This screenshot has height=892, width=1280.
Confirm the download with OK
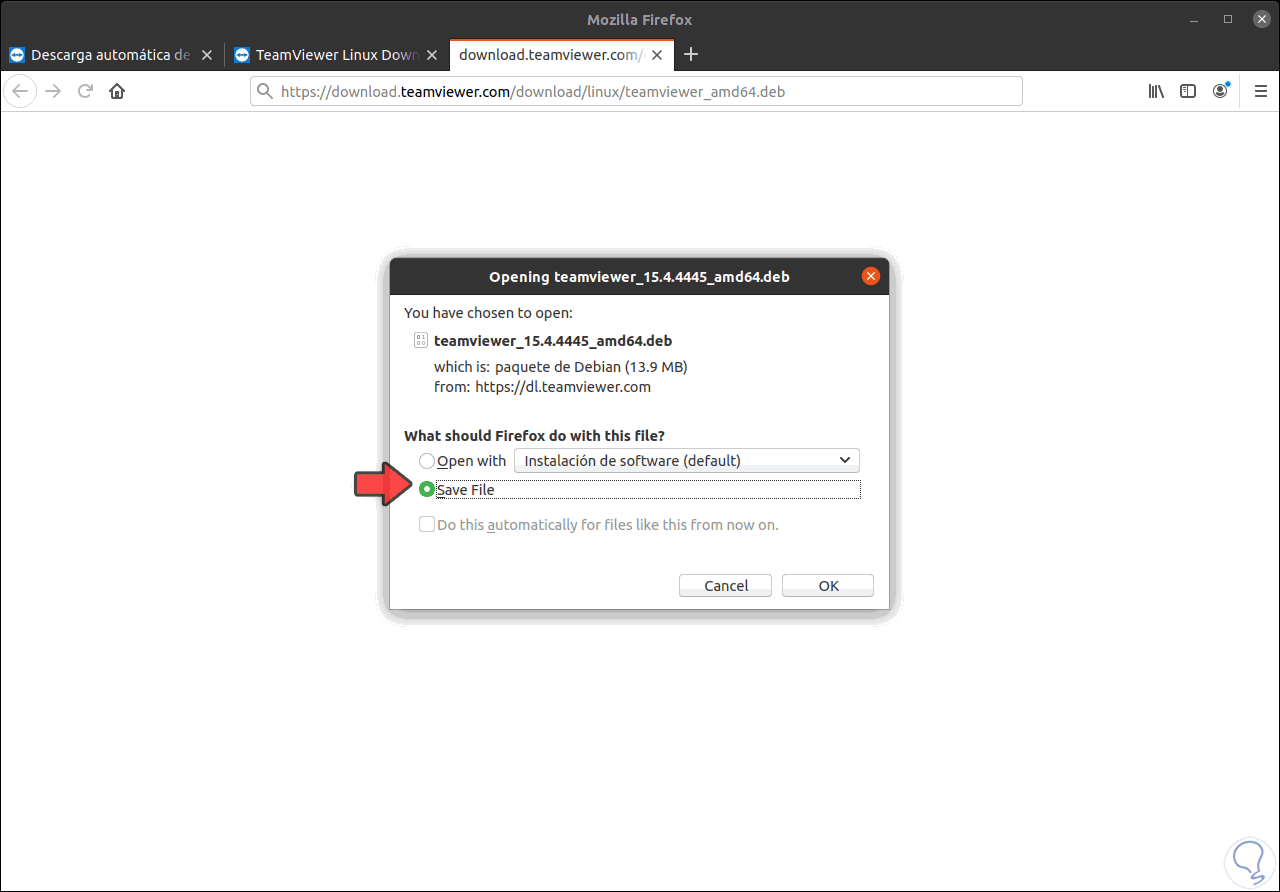tap(828, 585)
